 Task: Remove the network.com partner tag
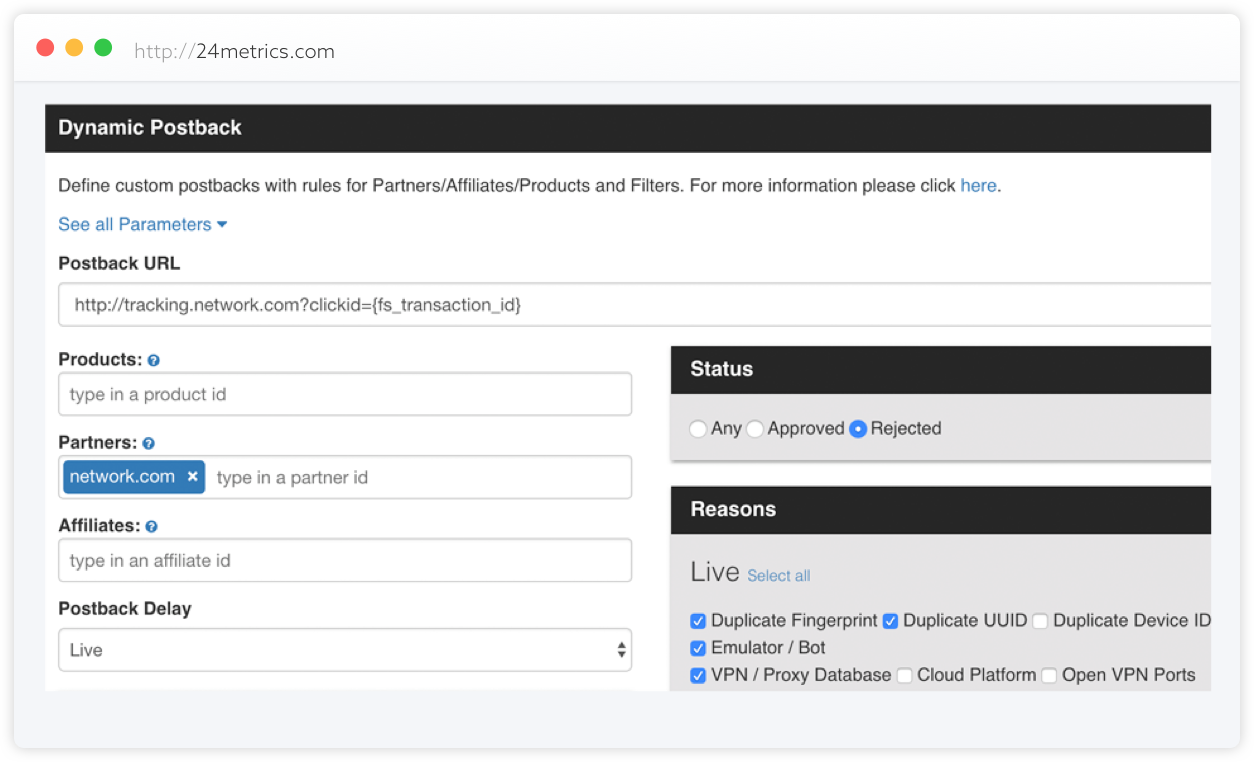coord(193,477)
